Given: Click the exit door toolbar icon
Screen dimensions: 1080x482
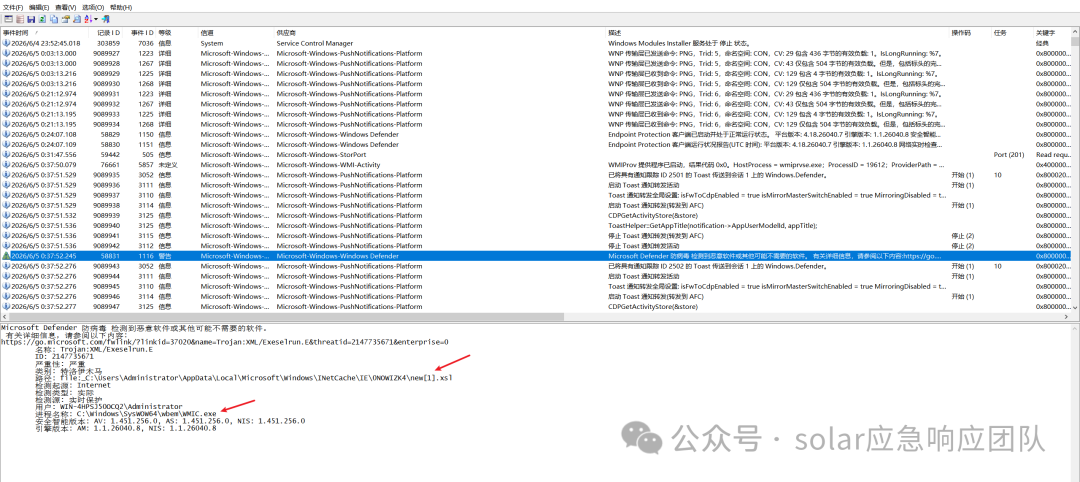Looking at the screenshot, I should [105, 19].
